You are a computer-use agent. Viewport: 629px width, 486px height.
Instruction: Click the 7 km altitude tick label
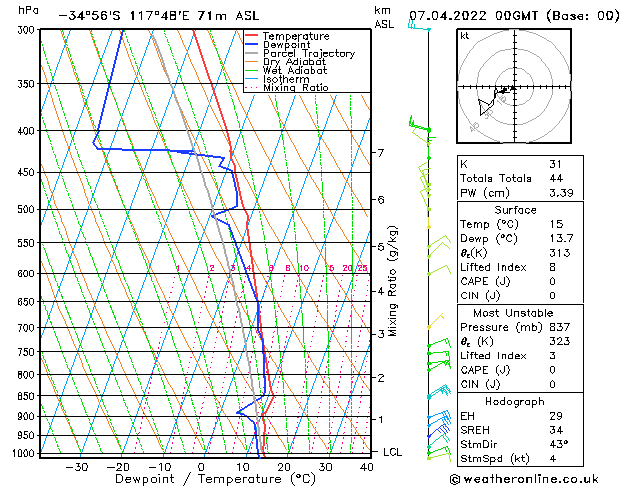tap(381, 153)
